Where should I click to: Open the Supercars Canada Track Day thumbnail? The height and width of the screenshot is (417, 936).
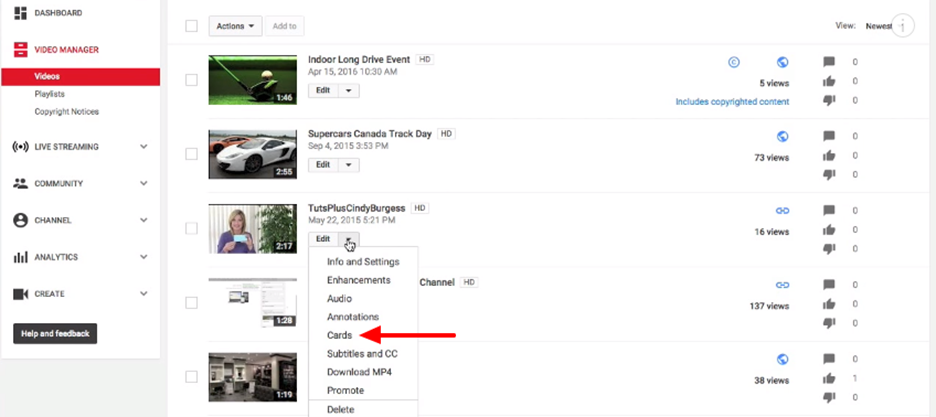[252, 154]
